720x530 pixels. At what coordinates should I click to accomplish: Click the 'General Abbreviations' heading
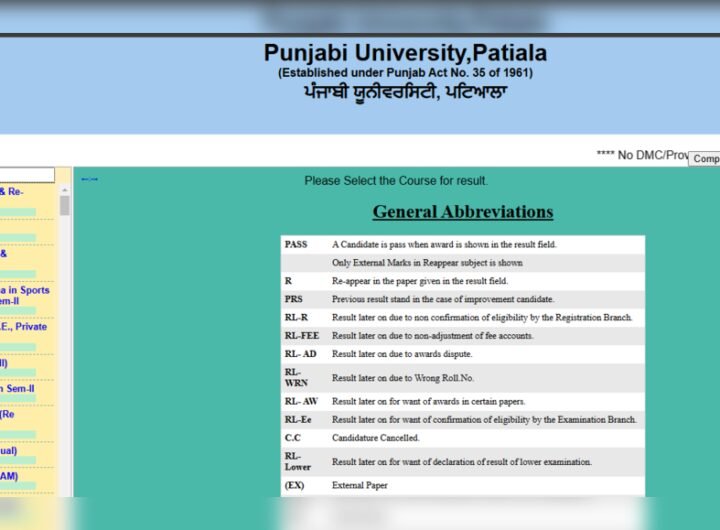(463, 212)
